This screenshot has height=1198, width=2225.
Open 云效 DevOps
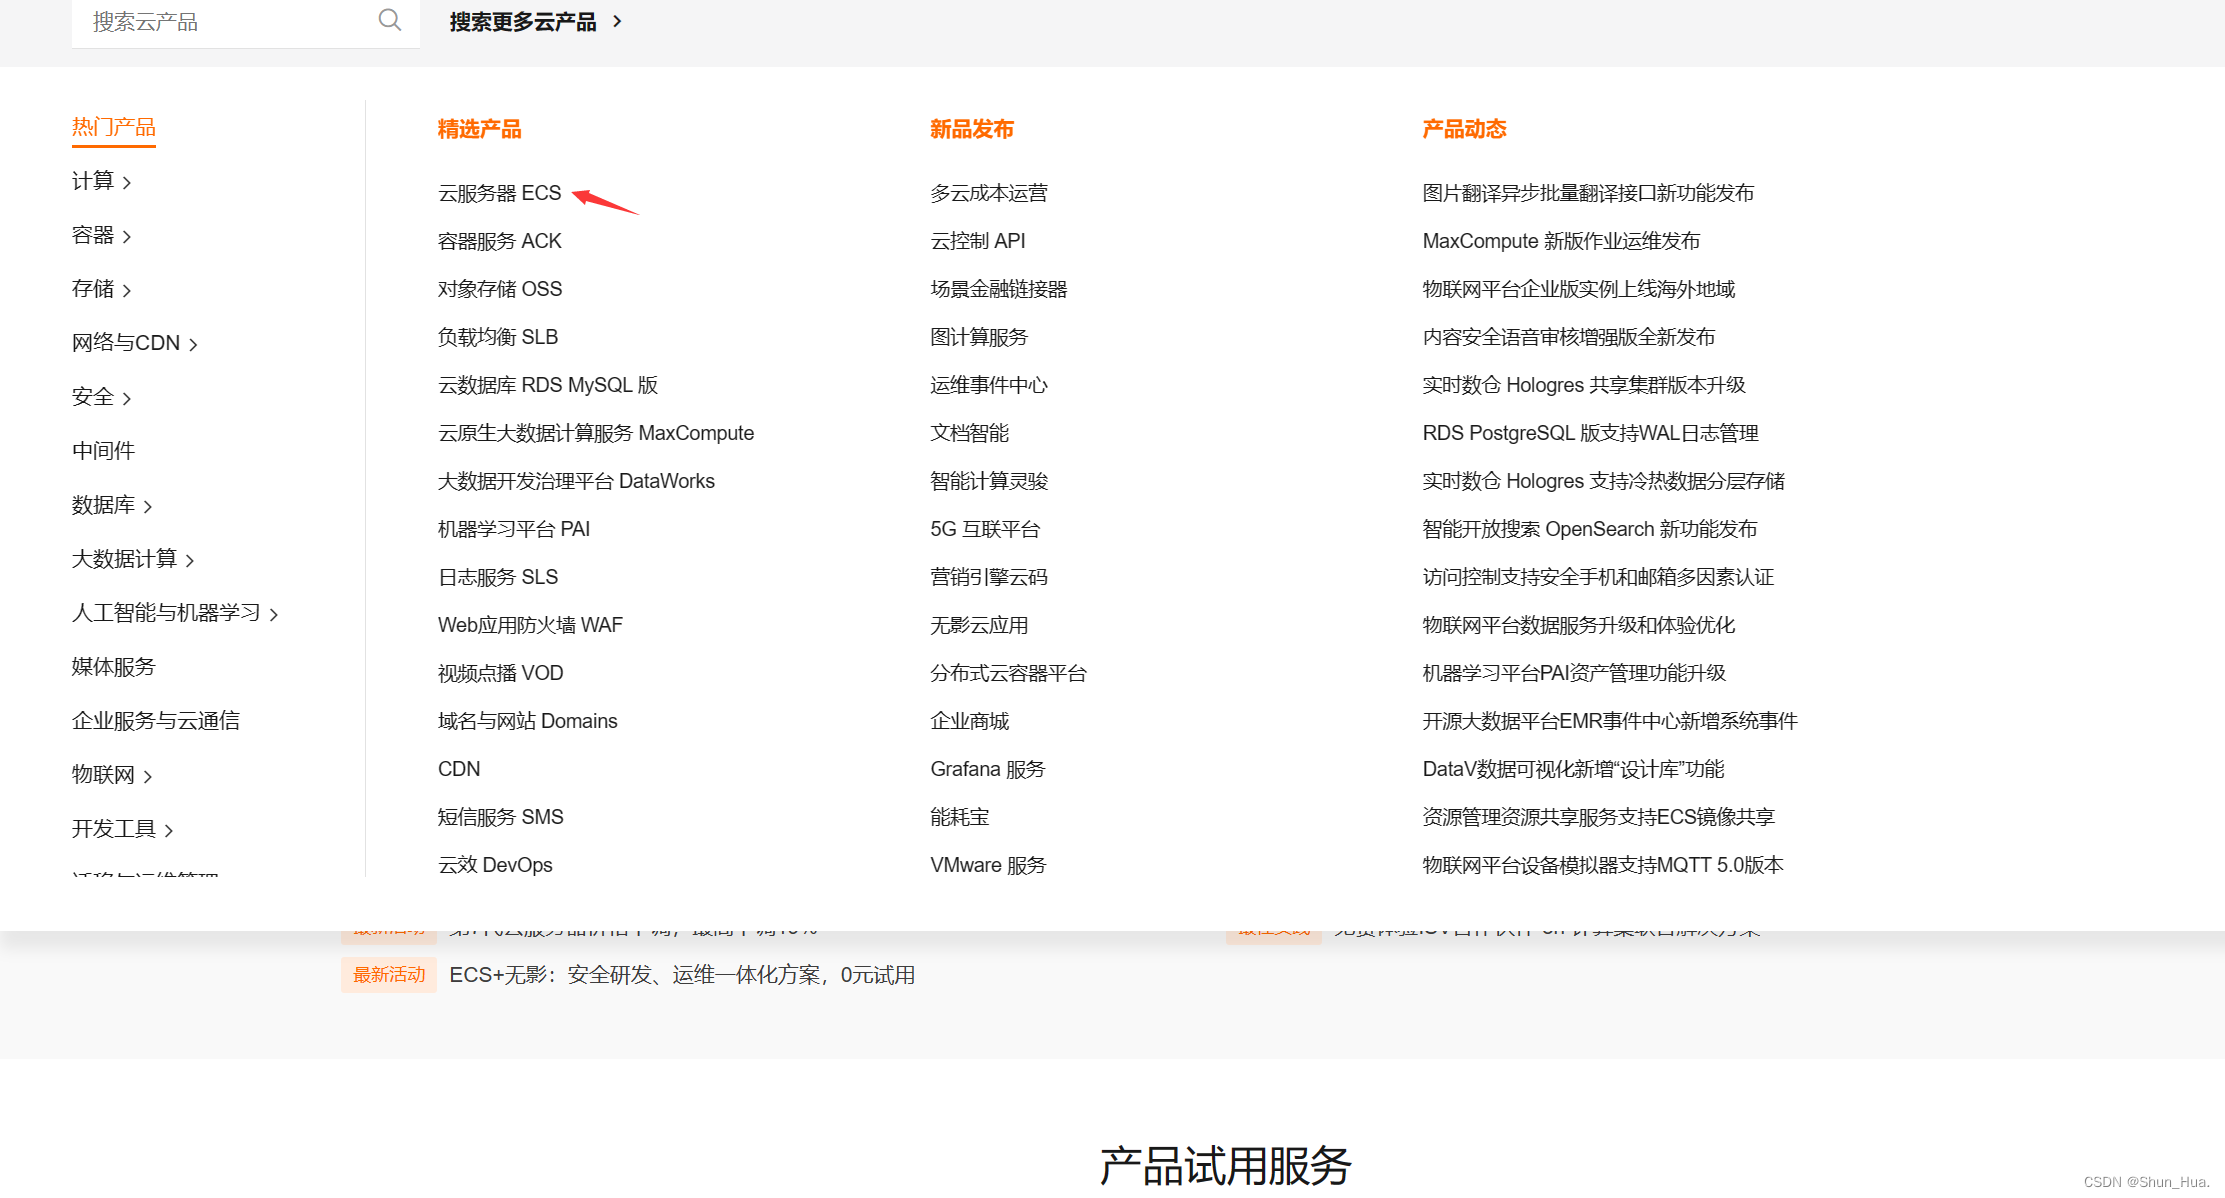[495, 865]
